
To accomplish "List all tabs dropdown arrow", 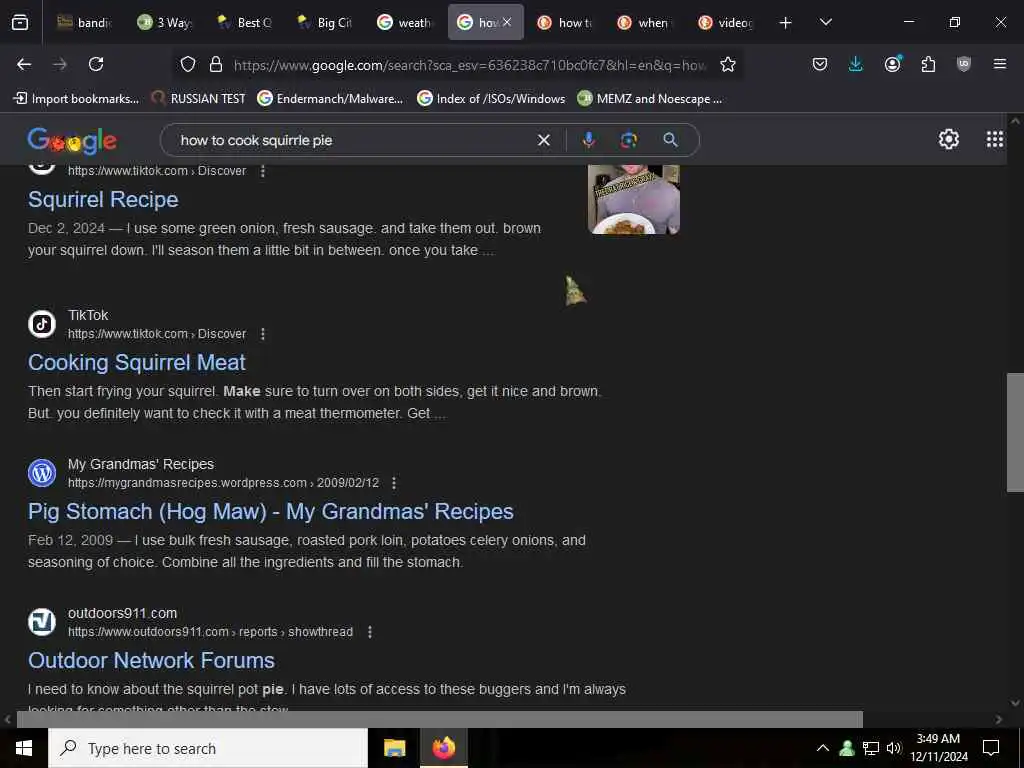I will click(825, 22).
